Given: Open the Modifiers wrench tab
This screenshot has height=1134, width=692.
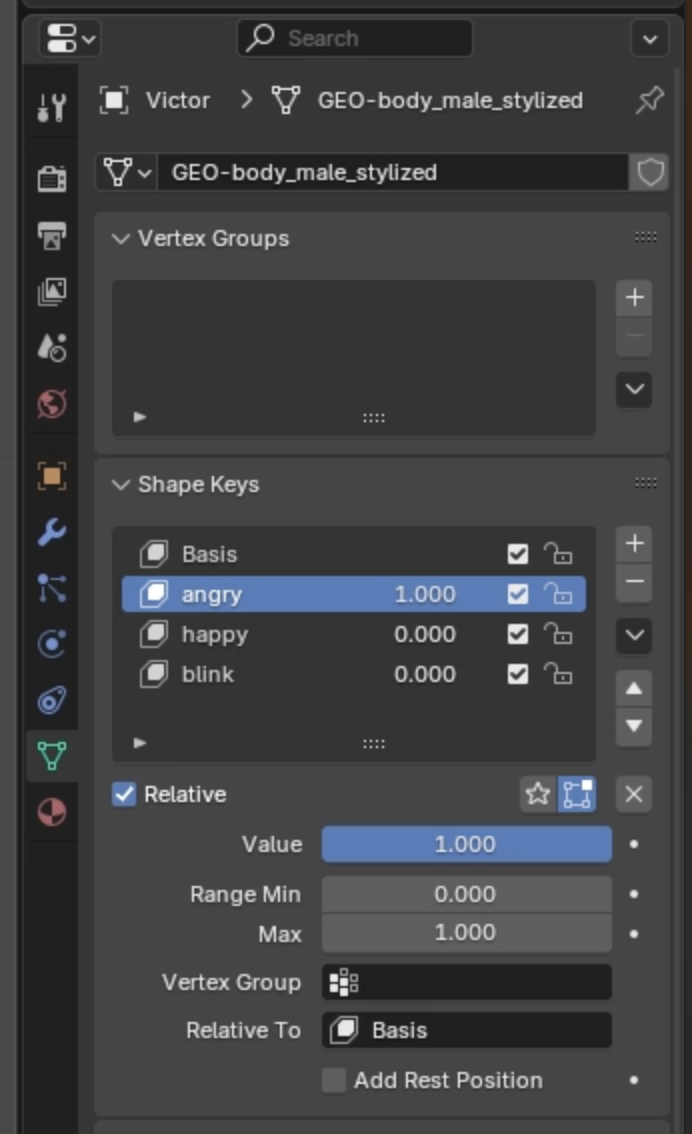Looking at the screenshot, I should tap(52, 532).
